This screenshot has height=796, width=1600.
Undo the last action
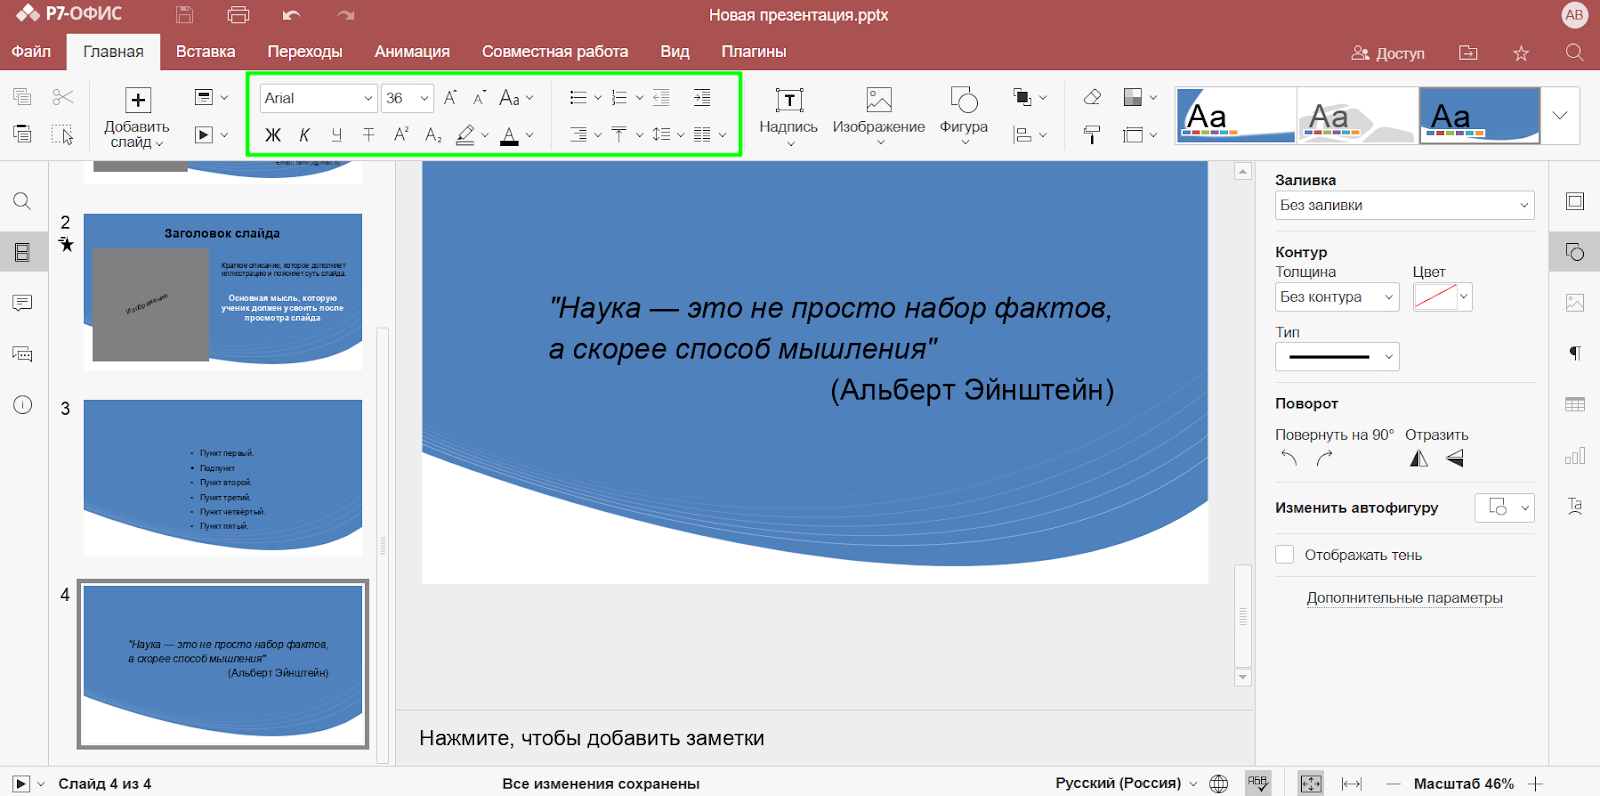(x=291, y=15)
